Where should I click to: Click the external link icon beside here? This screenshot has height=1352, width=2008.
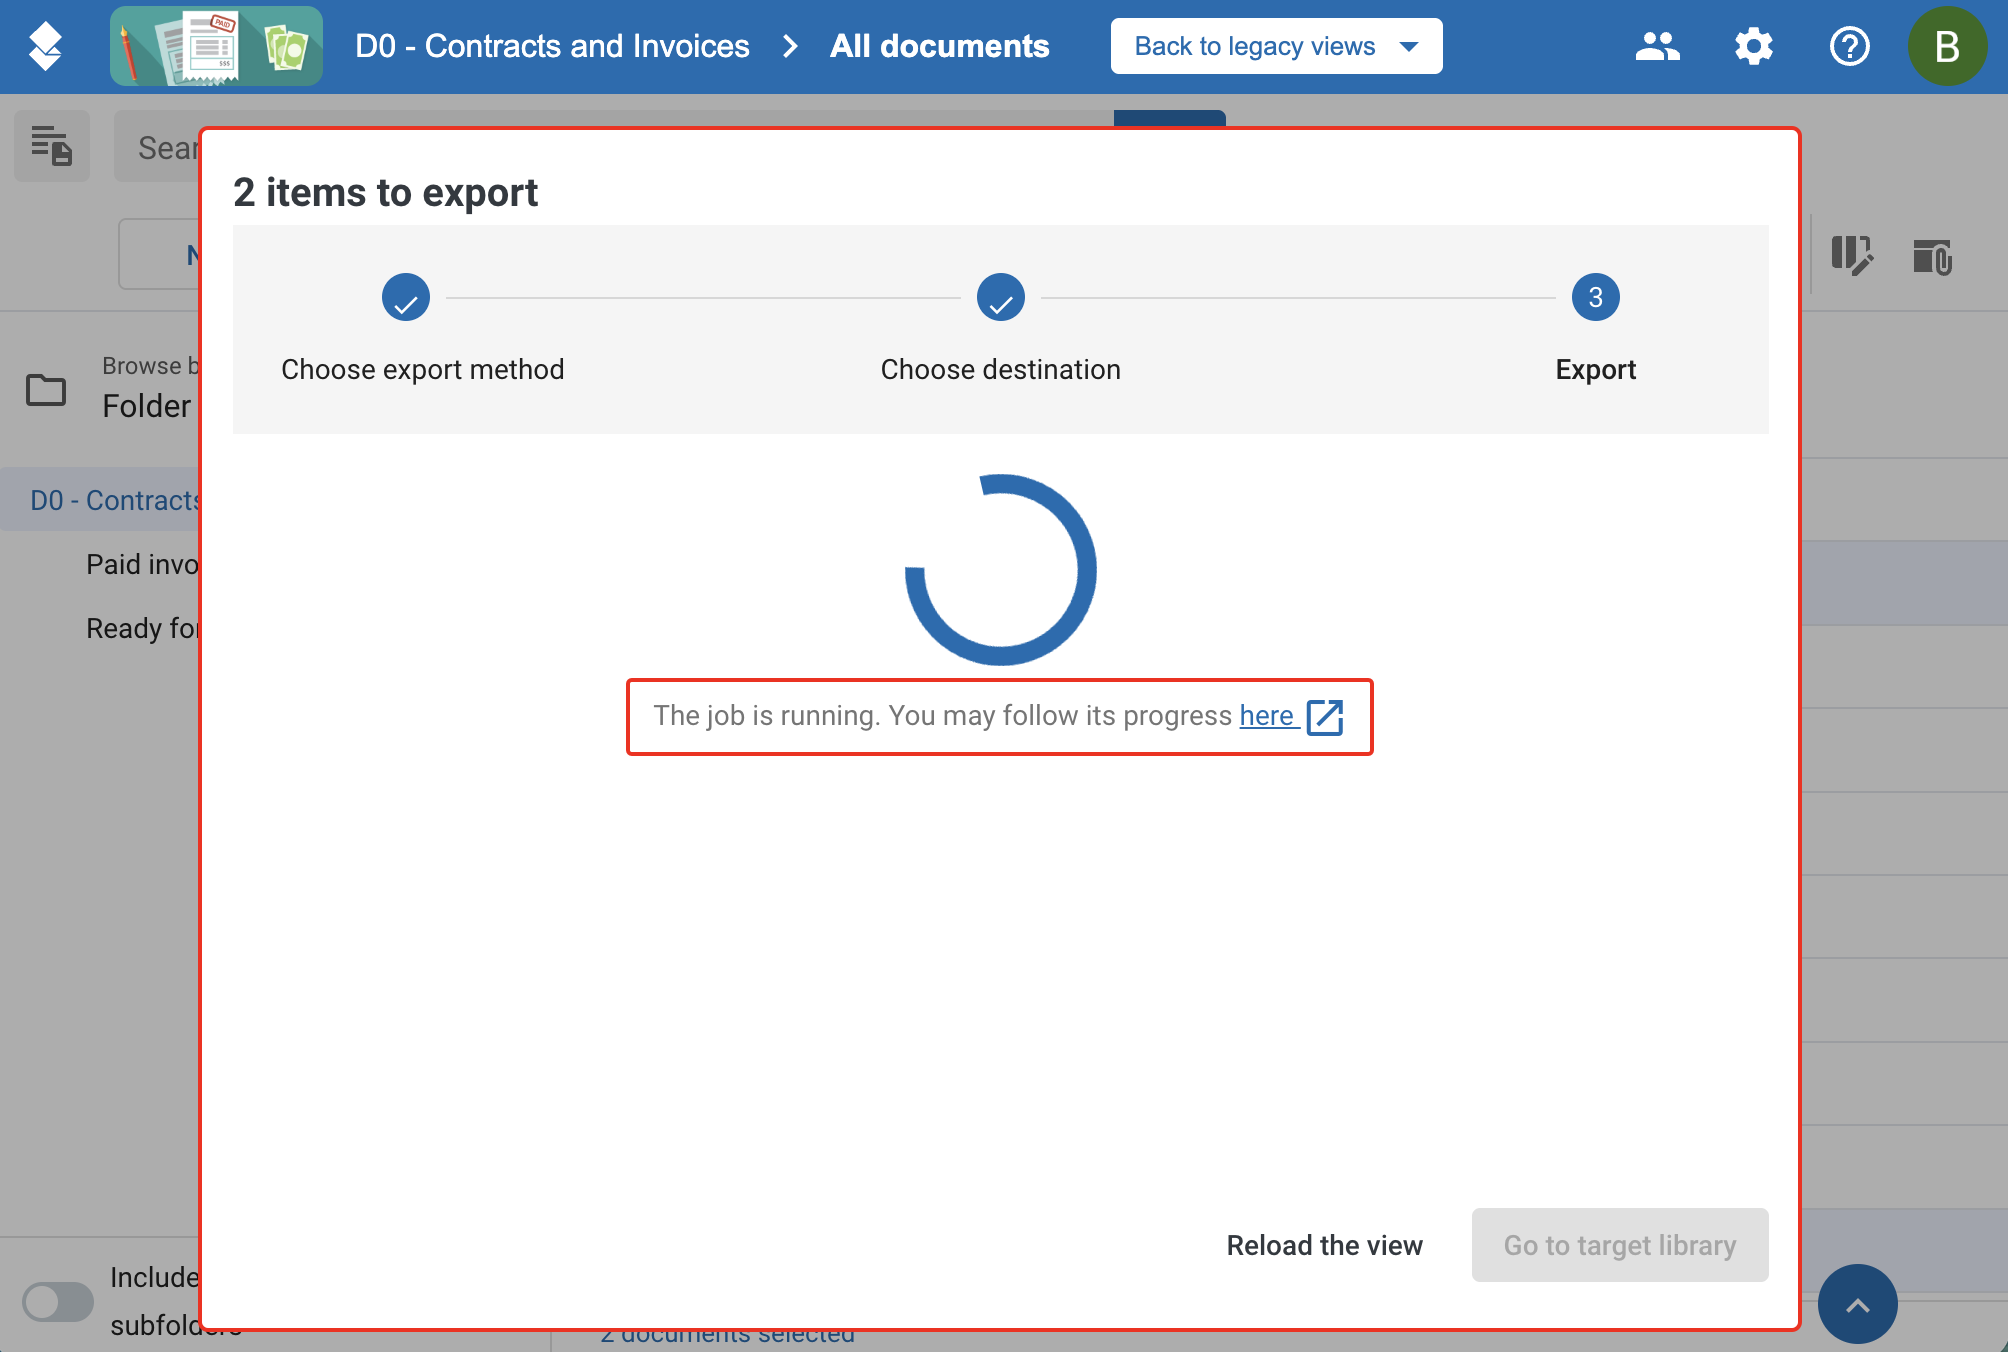[x=1325, y=716]
